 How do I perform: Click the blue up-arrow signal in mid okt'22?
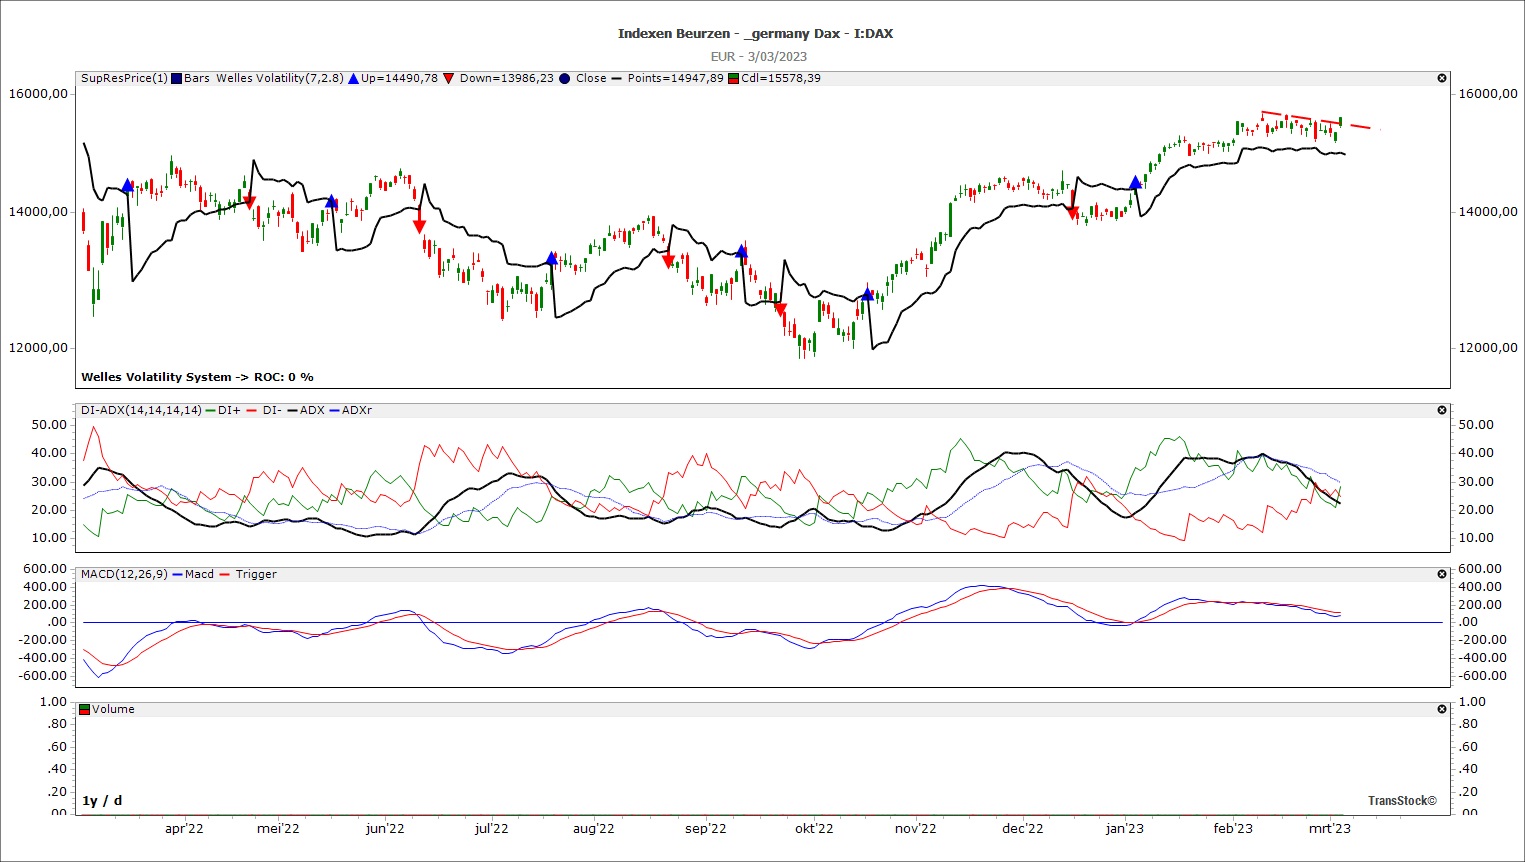pos(867,294)
